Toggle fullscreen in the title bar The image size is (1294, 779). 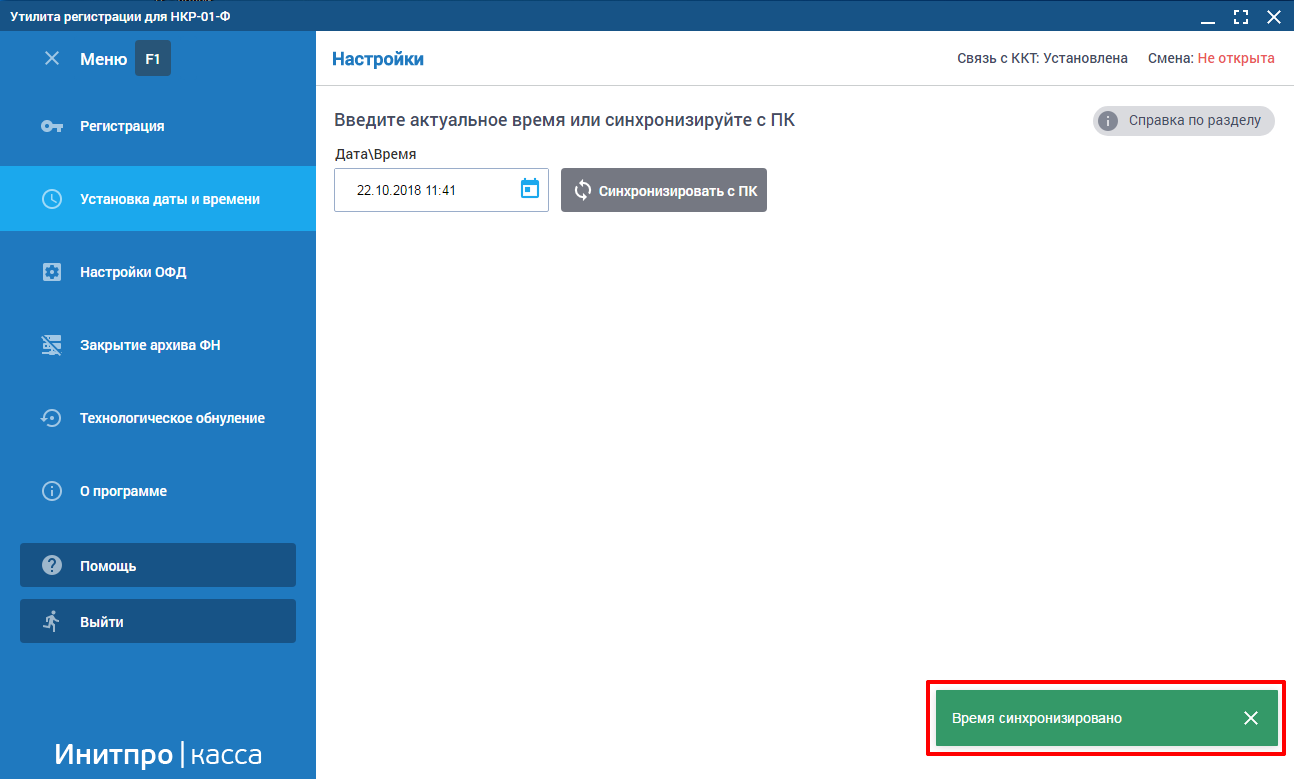tap(1241, 16)
